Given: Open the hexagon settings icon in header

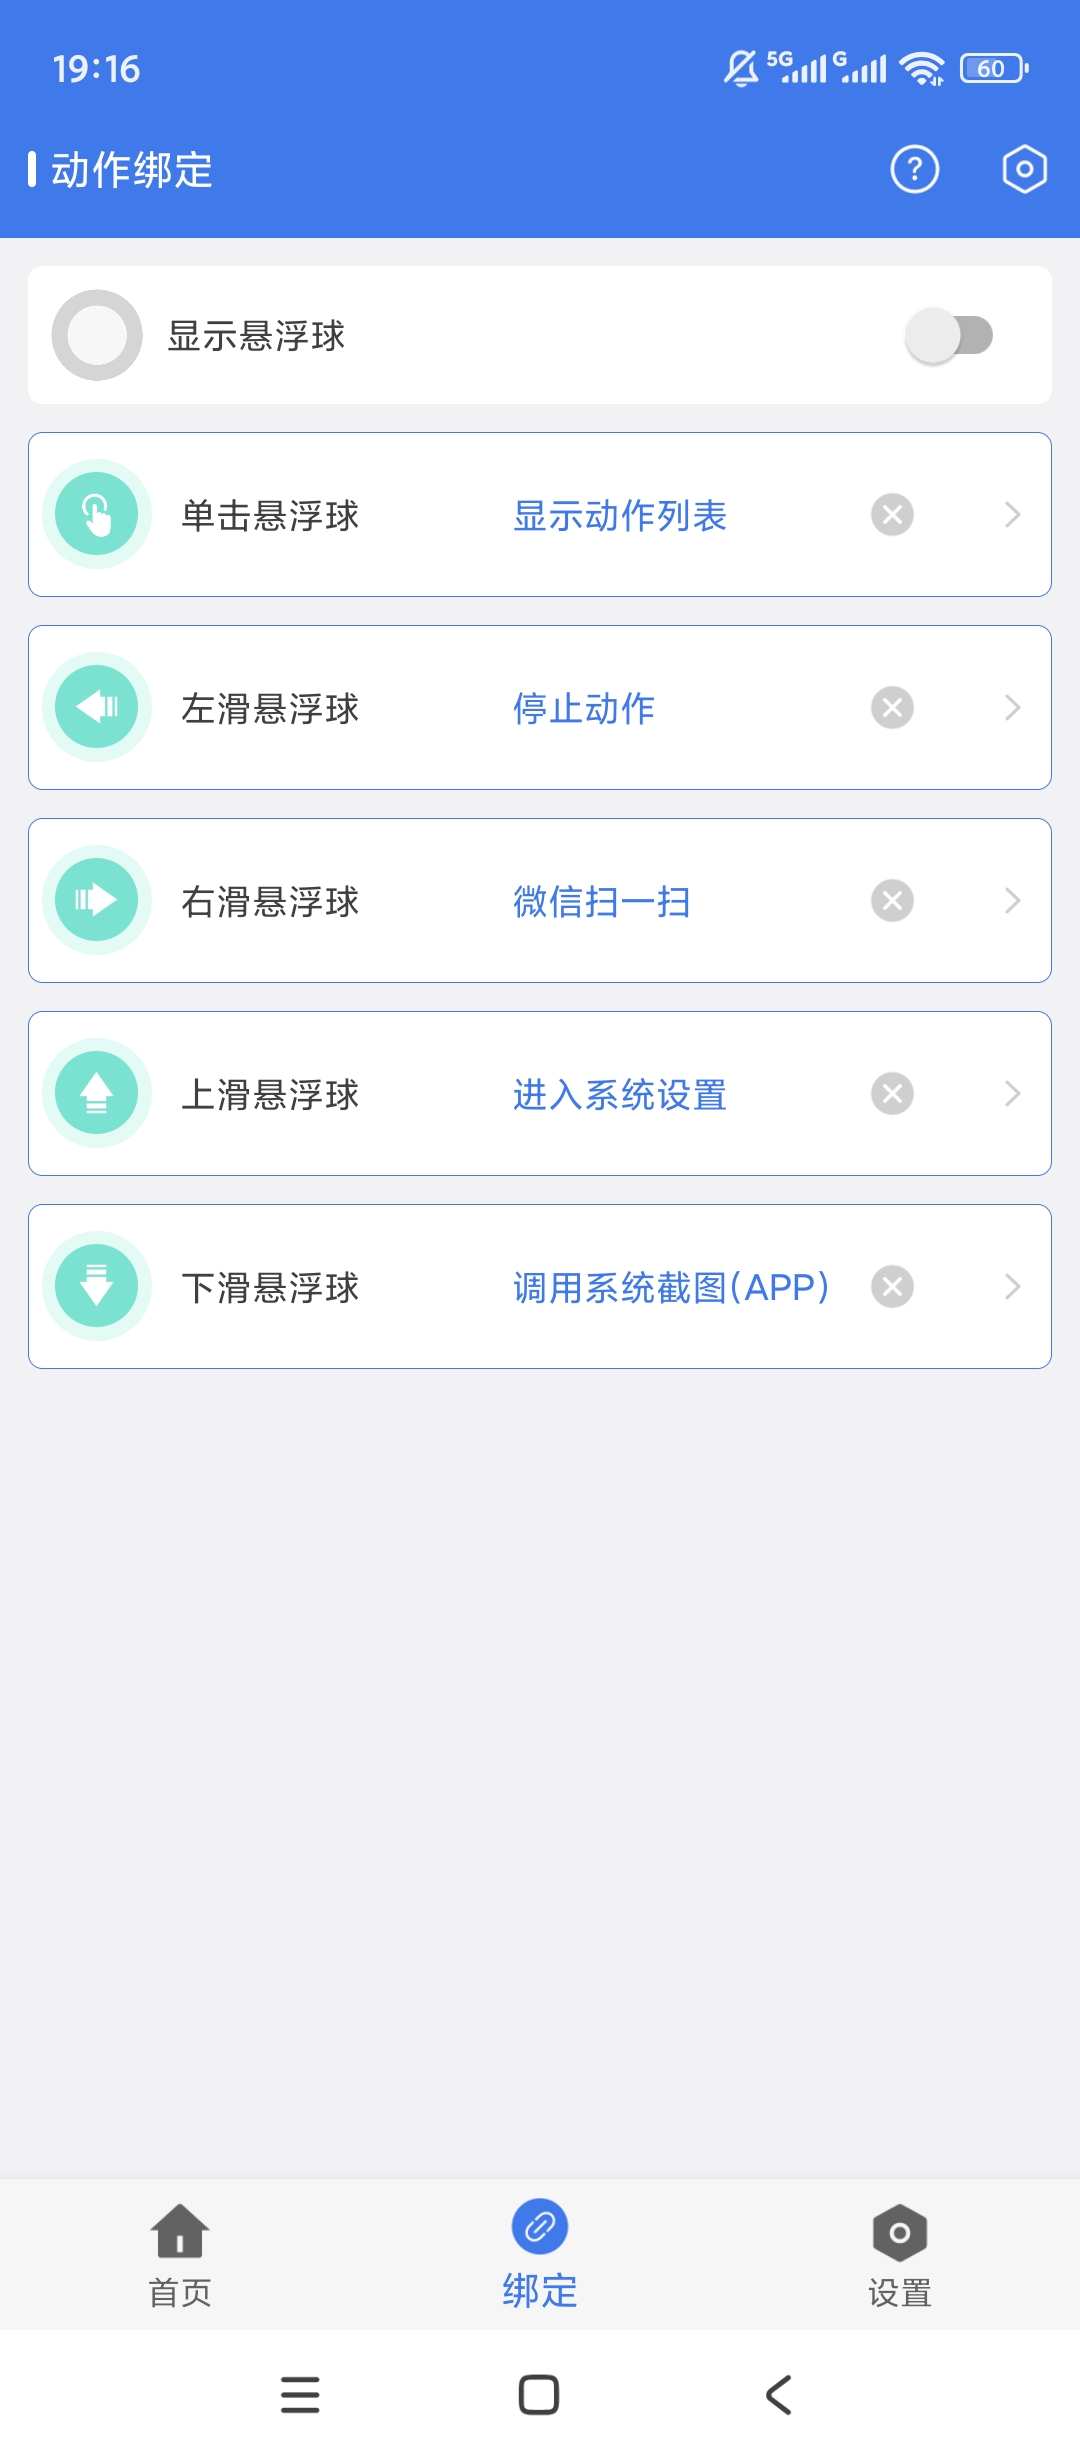Looking at the screenshot, I should 1024,169.
